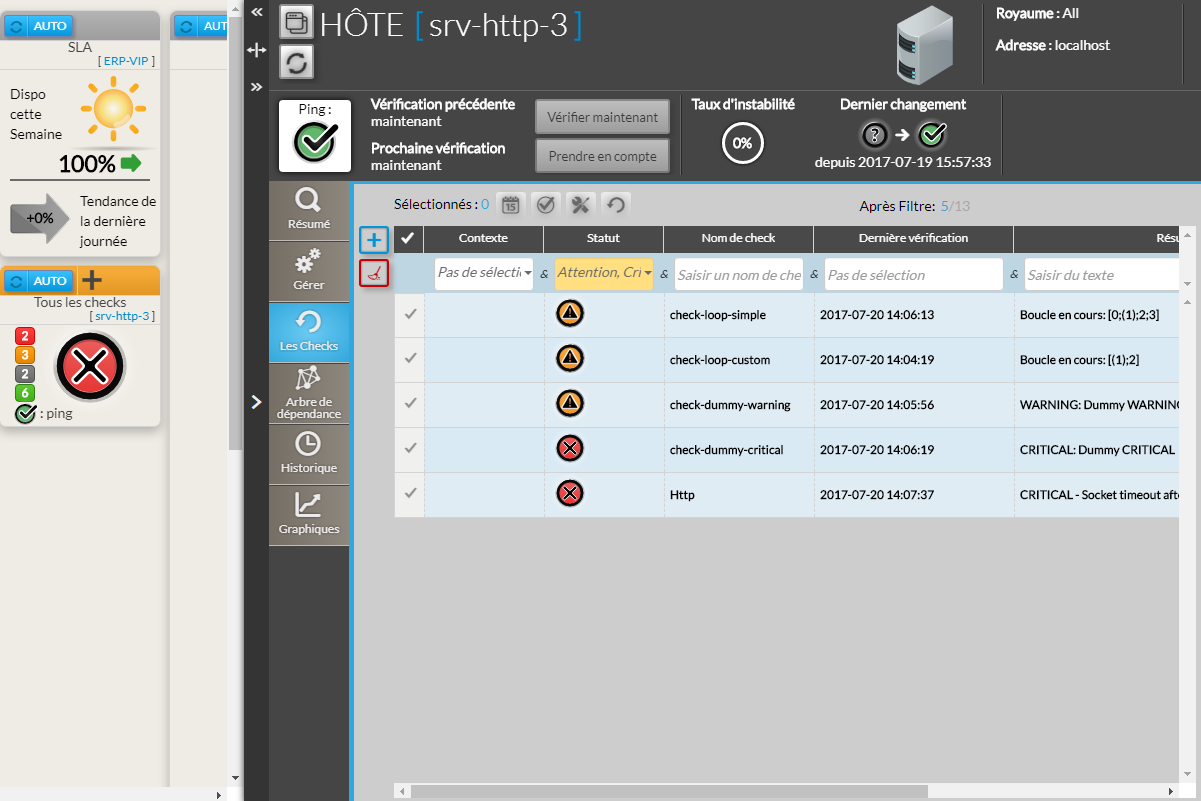Click the horizontal scrollbar below the checks table

pyautogui.click(x=668, y=790)
